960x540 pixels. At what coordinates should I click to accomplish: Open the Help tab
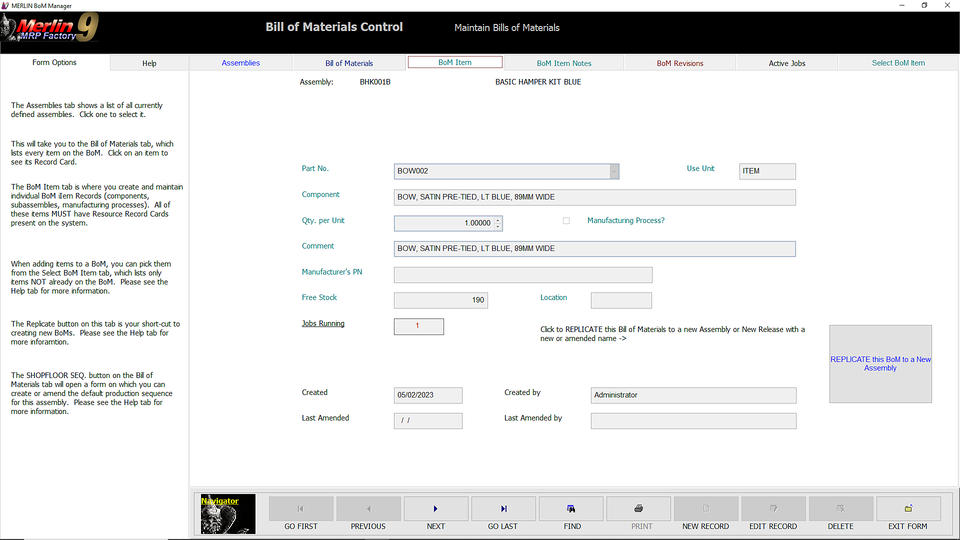(x=149, y=63)
